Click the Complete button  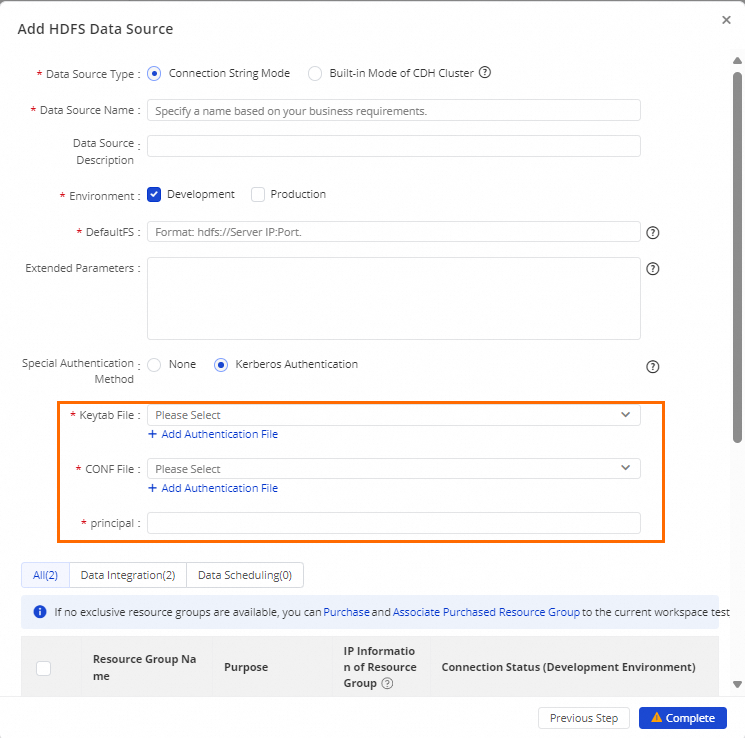[682, 718]
